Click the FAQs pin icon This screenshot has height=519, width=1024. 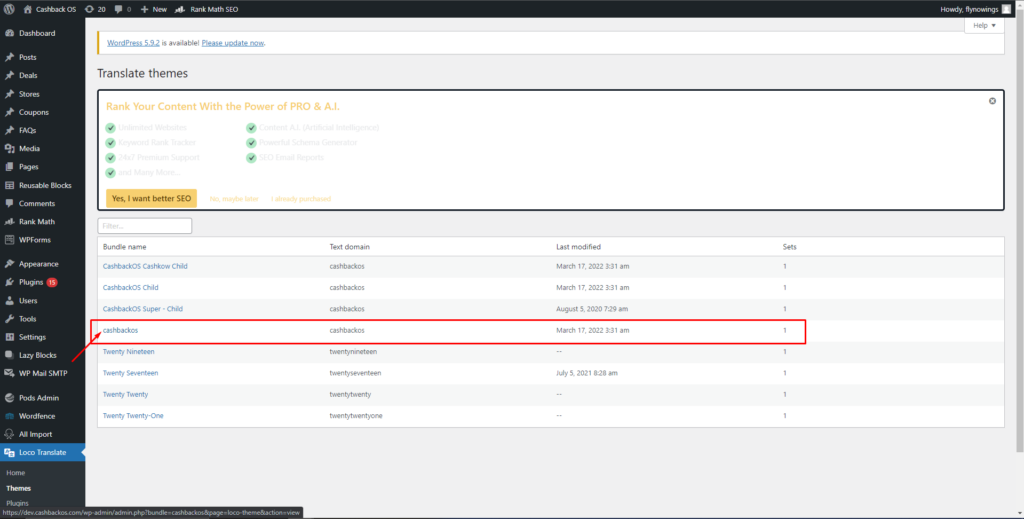tap(9, 131)
